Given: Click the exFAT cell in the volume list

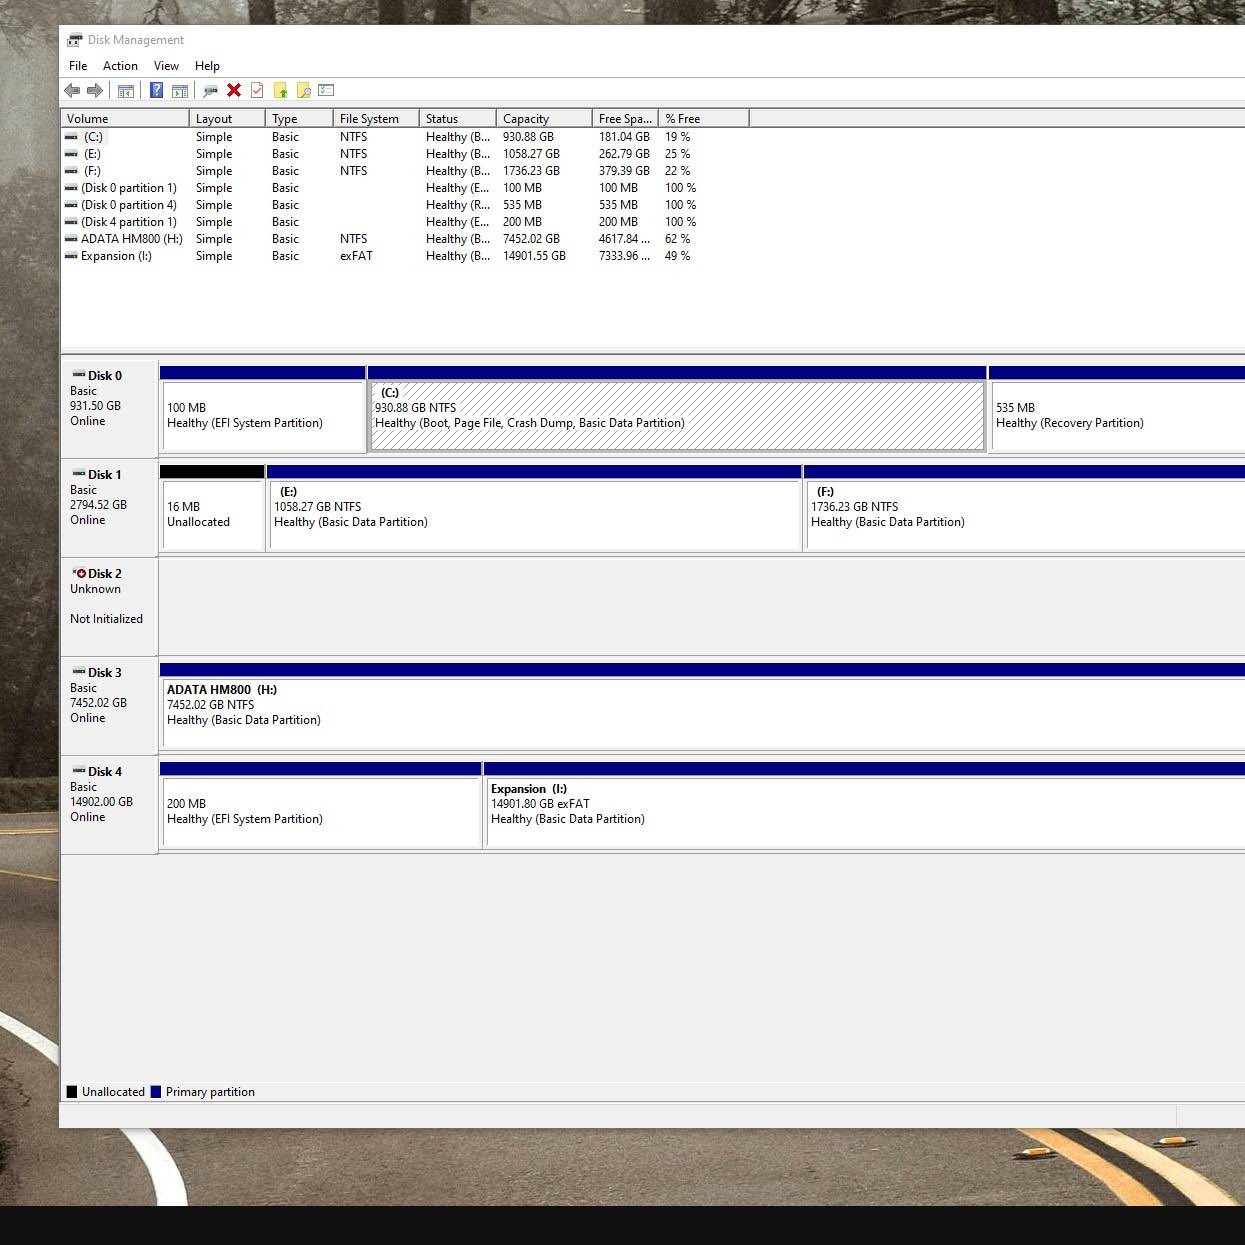Looking at the screenshot, I should coord(356,256).
